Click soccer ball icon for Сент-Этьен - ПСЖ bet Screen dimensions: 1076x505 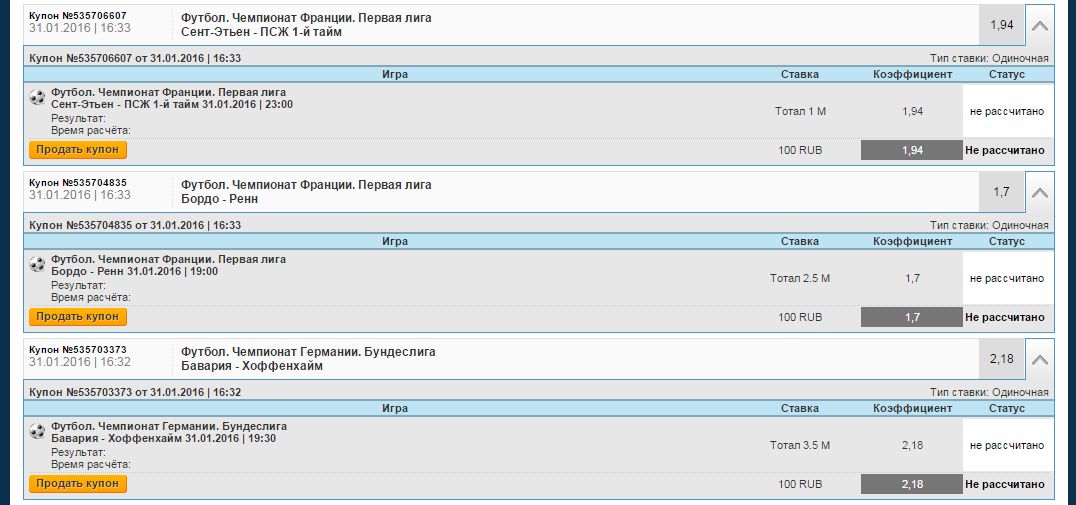pyautogui.click(x=37, y=97)
